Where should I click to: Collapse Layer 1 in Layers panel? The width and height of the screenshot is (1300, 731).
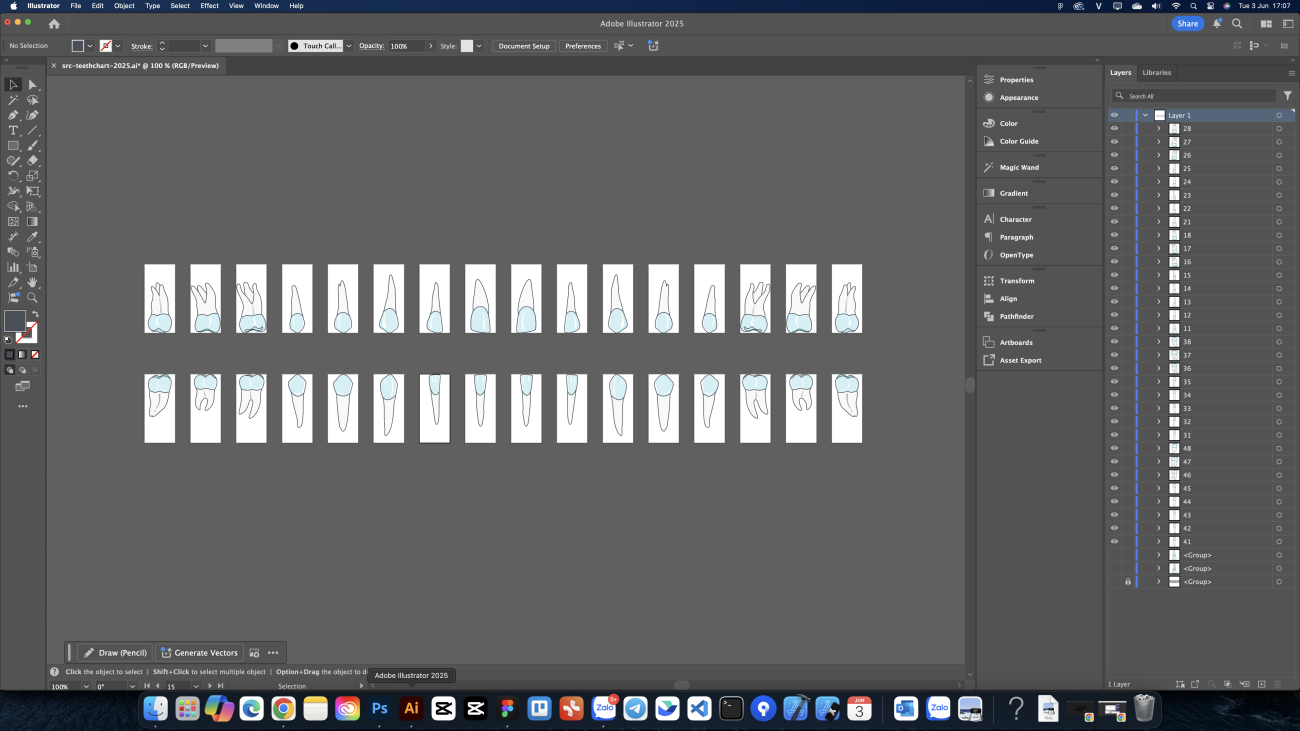coord(1145,115)
